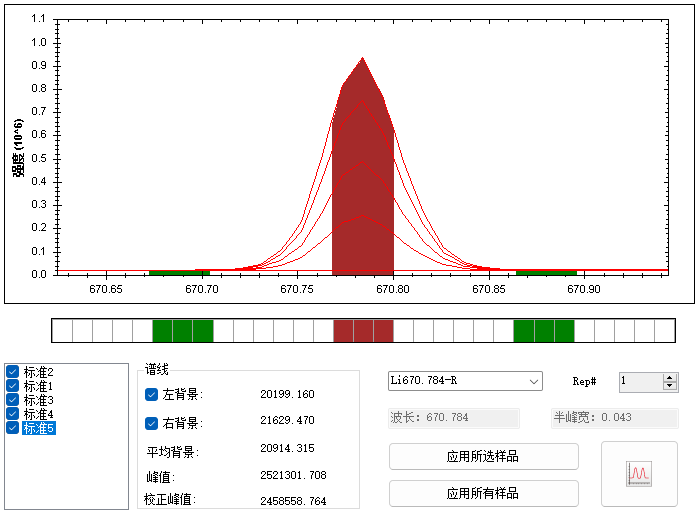699x514 pixels.
Task: Select the 标准5 list item label
Action: [x=39, y=428]
